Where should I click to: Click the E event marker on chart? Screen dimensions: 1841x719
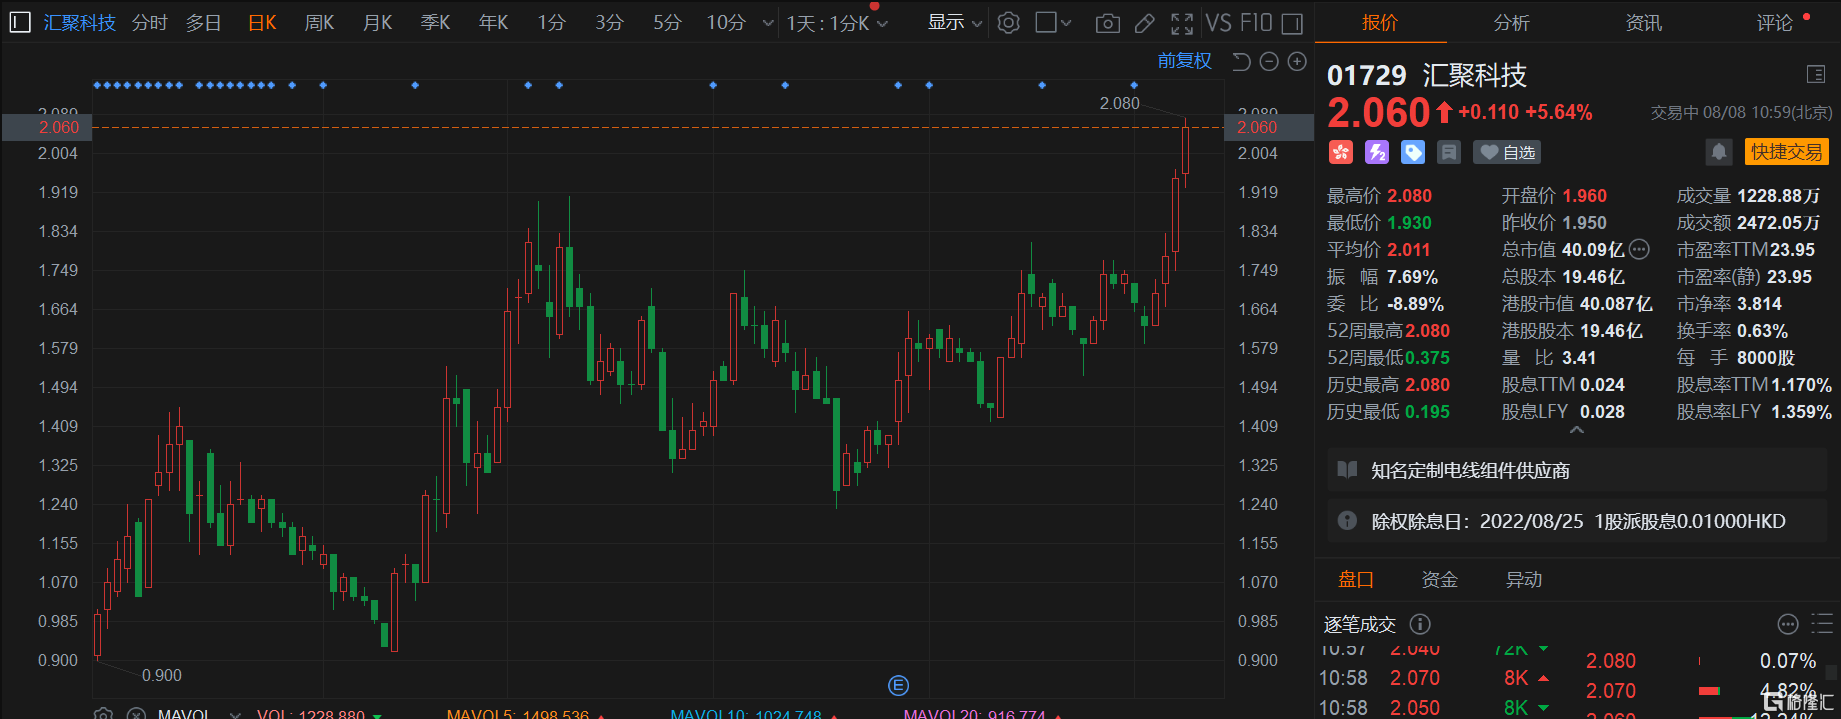898,685
